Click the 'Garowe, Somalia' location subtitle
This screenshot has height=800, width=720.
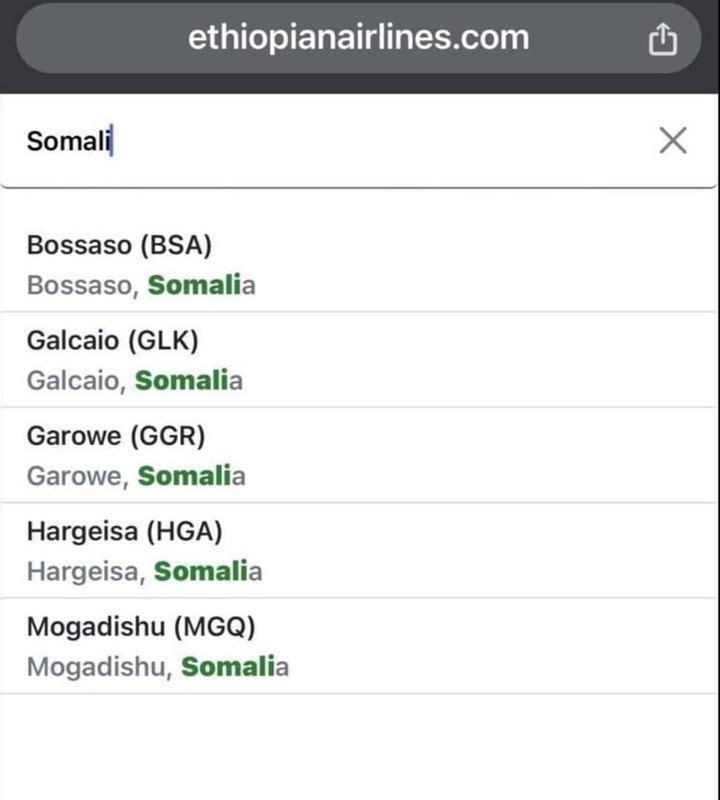pyautogui.click(x=136, y=476)
